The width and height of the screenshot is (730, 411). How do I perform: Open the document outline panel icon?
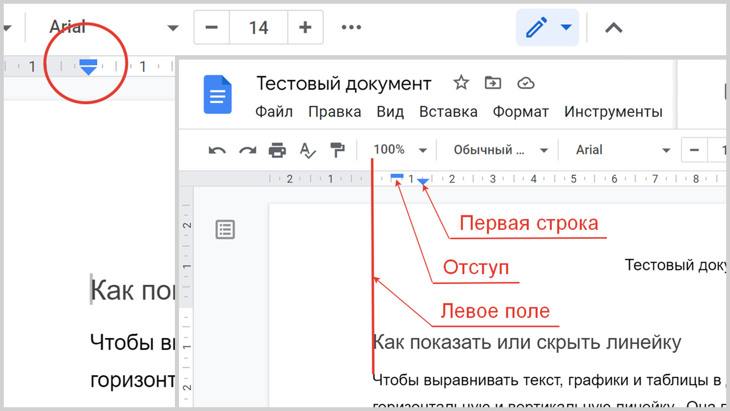(225, 230)
